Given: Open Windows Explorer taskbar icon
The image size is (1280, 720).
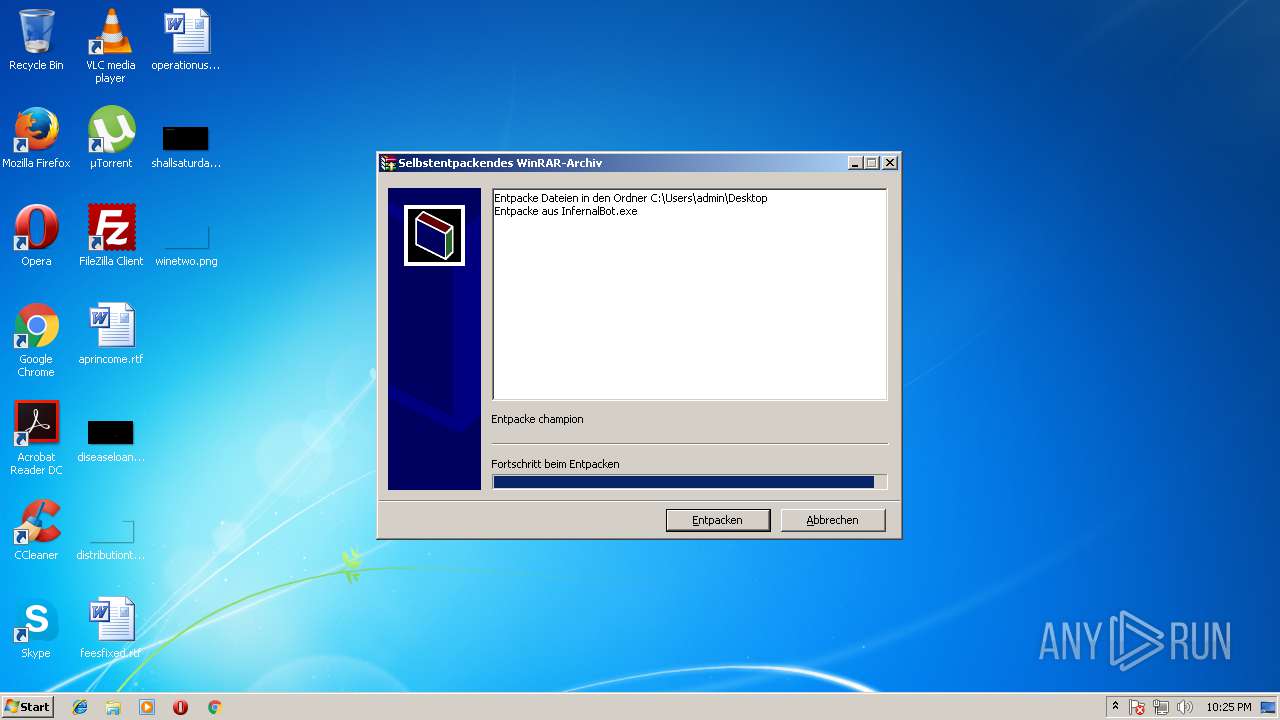Looking at the screenshot, I should coord(113,707).
